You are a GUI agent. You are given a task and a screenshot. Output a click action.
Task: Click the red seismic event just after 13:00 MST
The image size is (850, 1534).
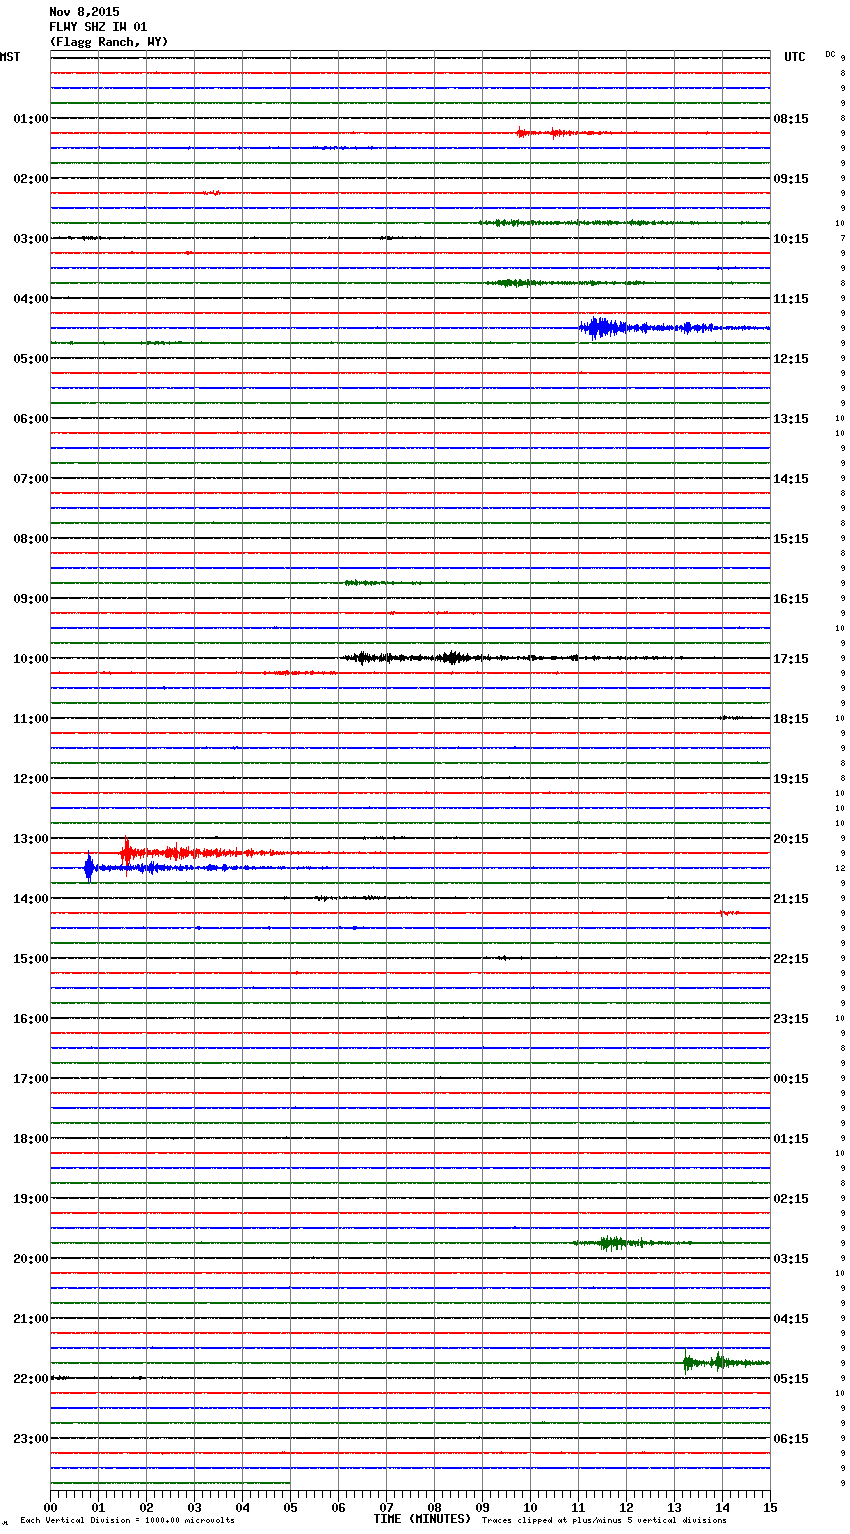[127, 853]
